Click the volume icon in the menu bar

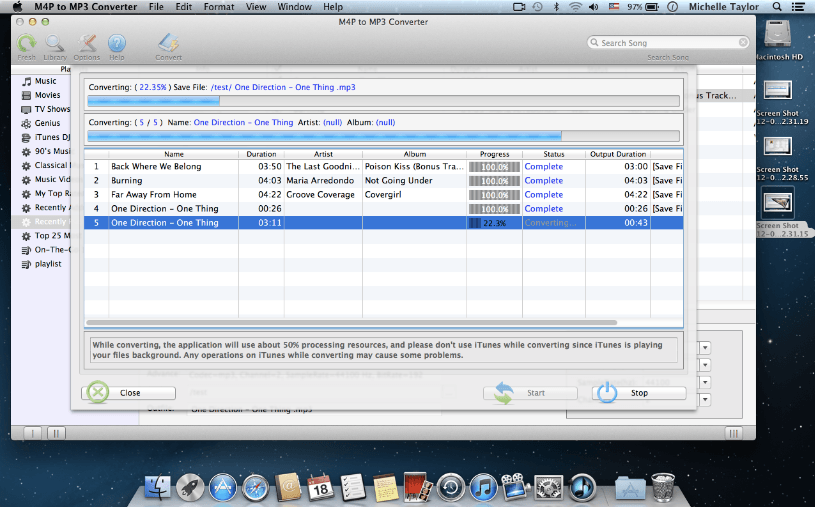coord(593,7)
